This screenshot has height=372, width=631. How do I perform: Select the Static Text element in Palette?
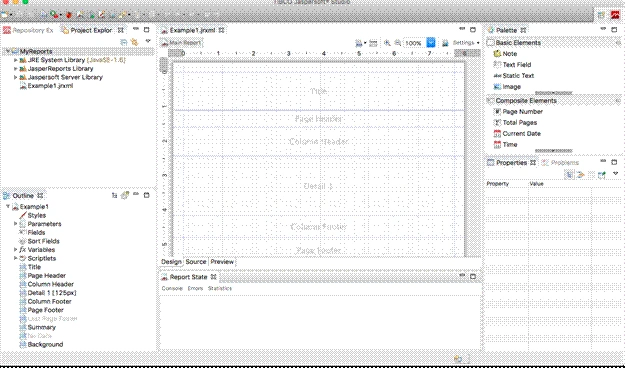coord(513,75)
